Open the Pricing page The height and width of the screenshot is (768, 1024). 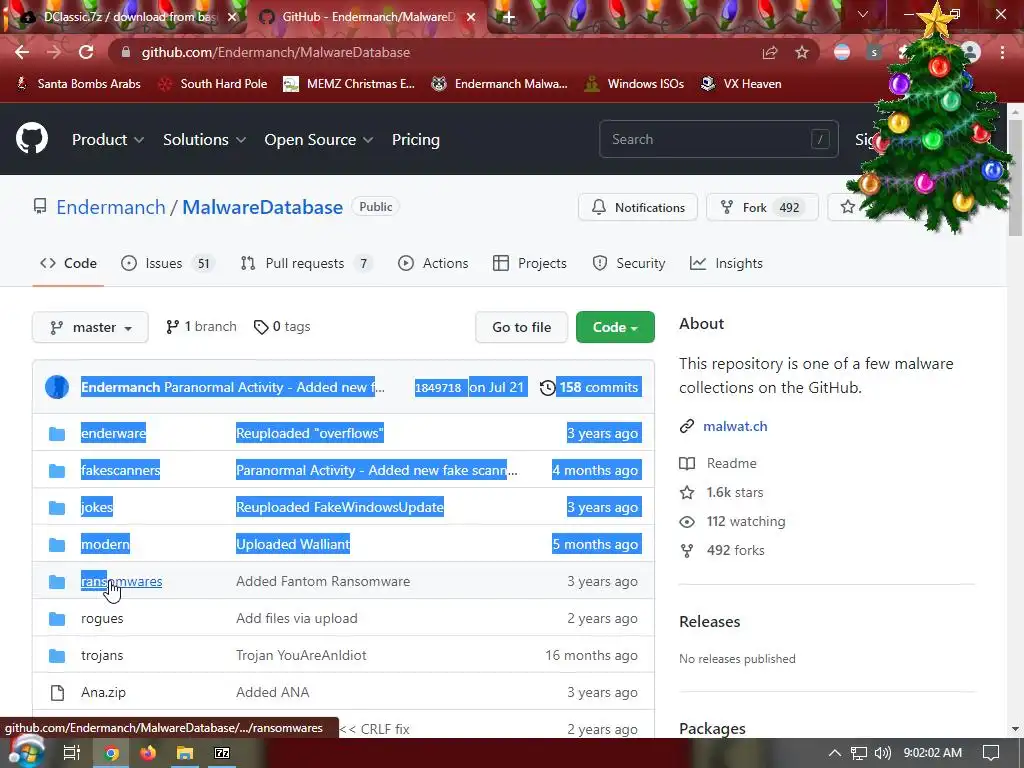[x=416, y=140]
